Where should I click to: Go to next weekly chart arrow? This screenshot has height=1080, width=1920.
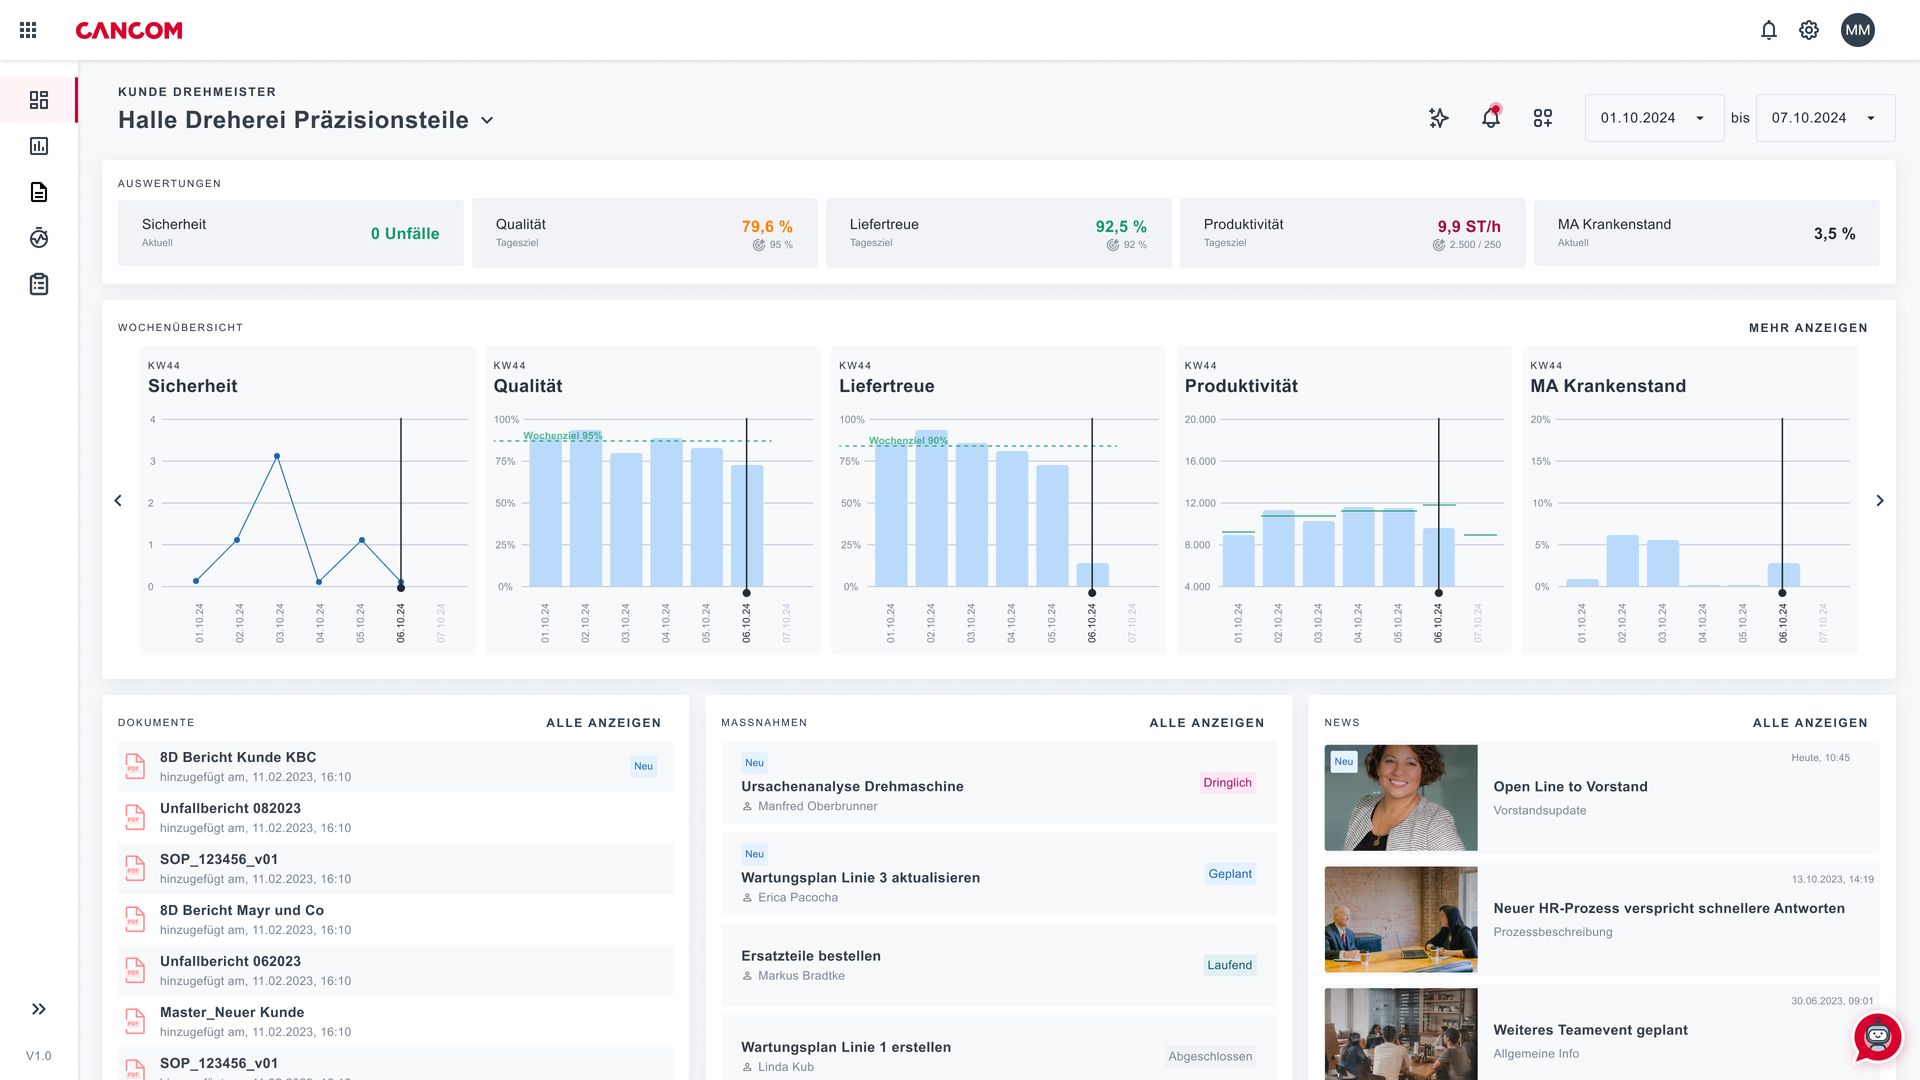(x=1879, y=500)
